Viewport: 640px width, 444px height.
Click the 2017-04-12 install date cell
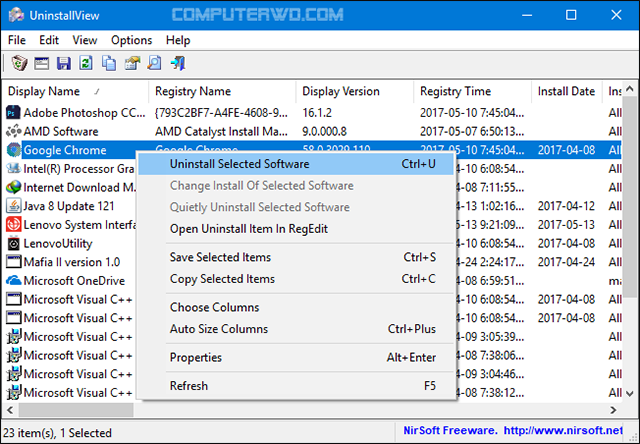point(567,206)
